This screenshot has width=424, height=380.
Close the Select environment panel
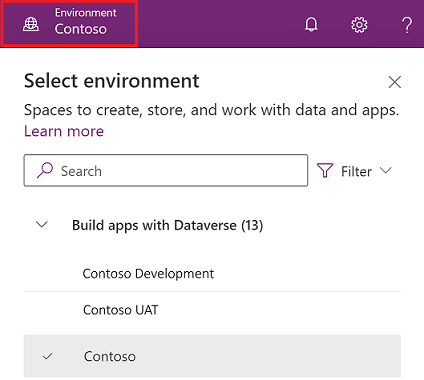(395, 82)
